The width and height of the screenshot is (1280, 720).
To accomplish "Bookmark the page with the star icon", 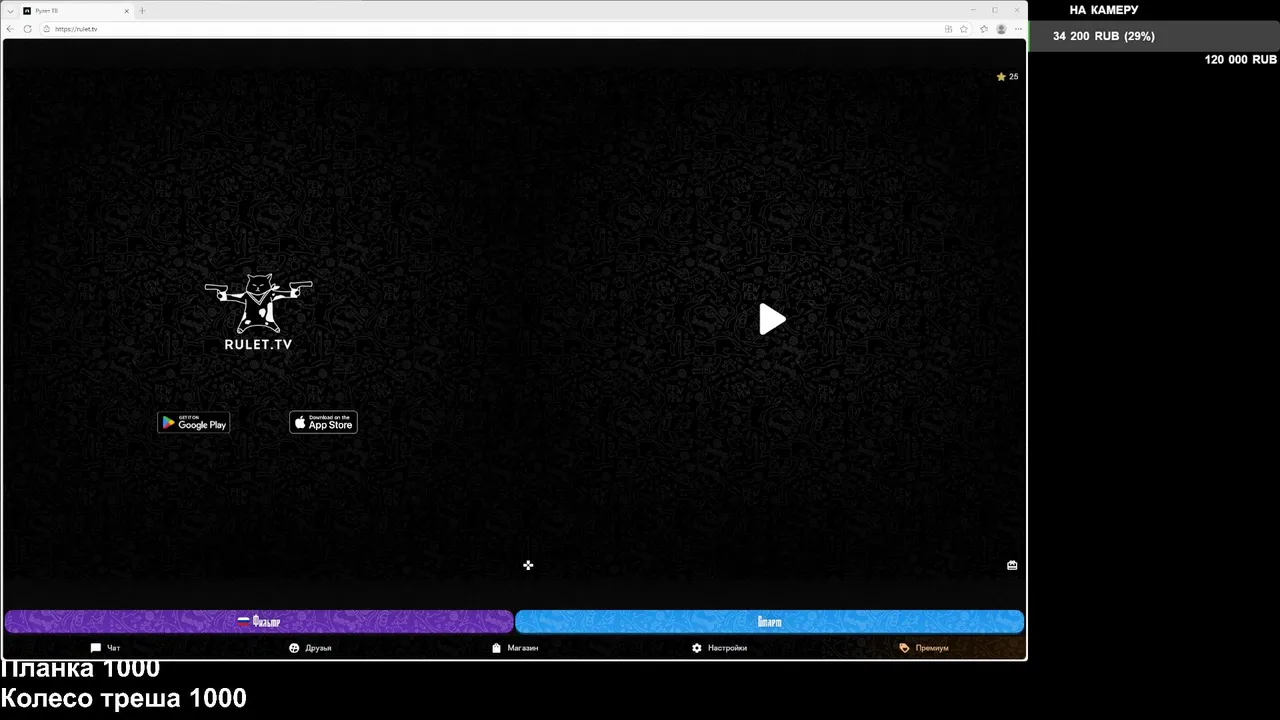I will click(x=963, y=29).
